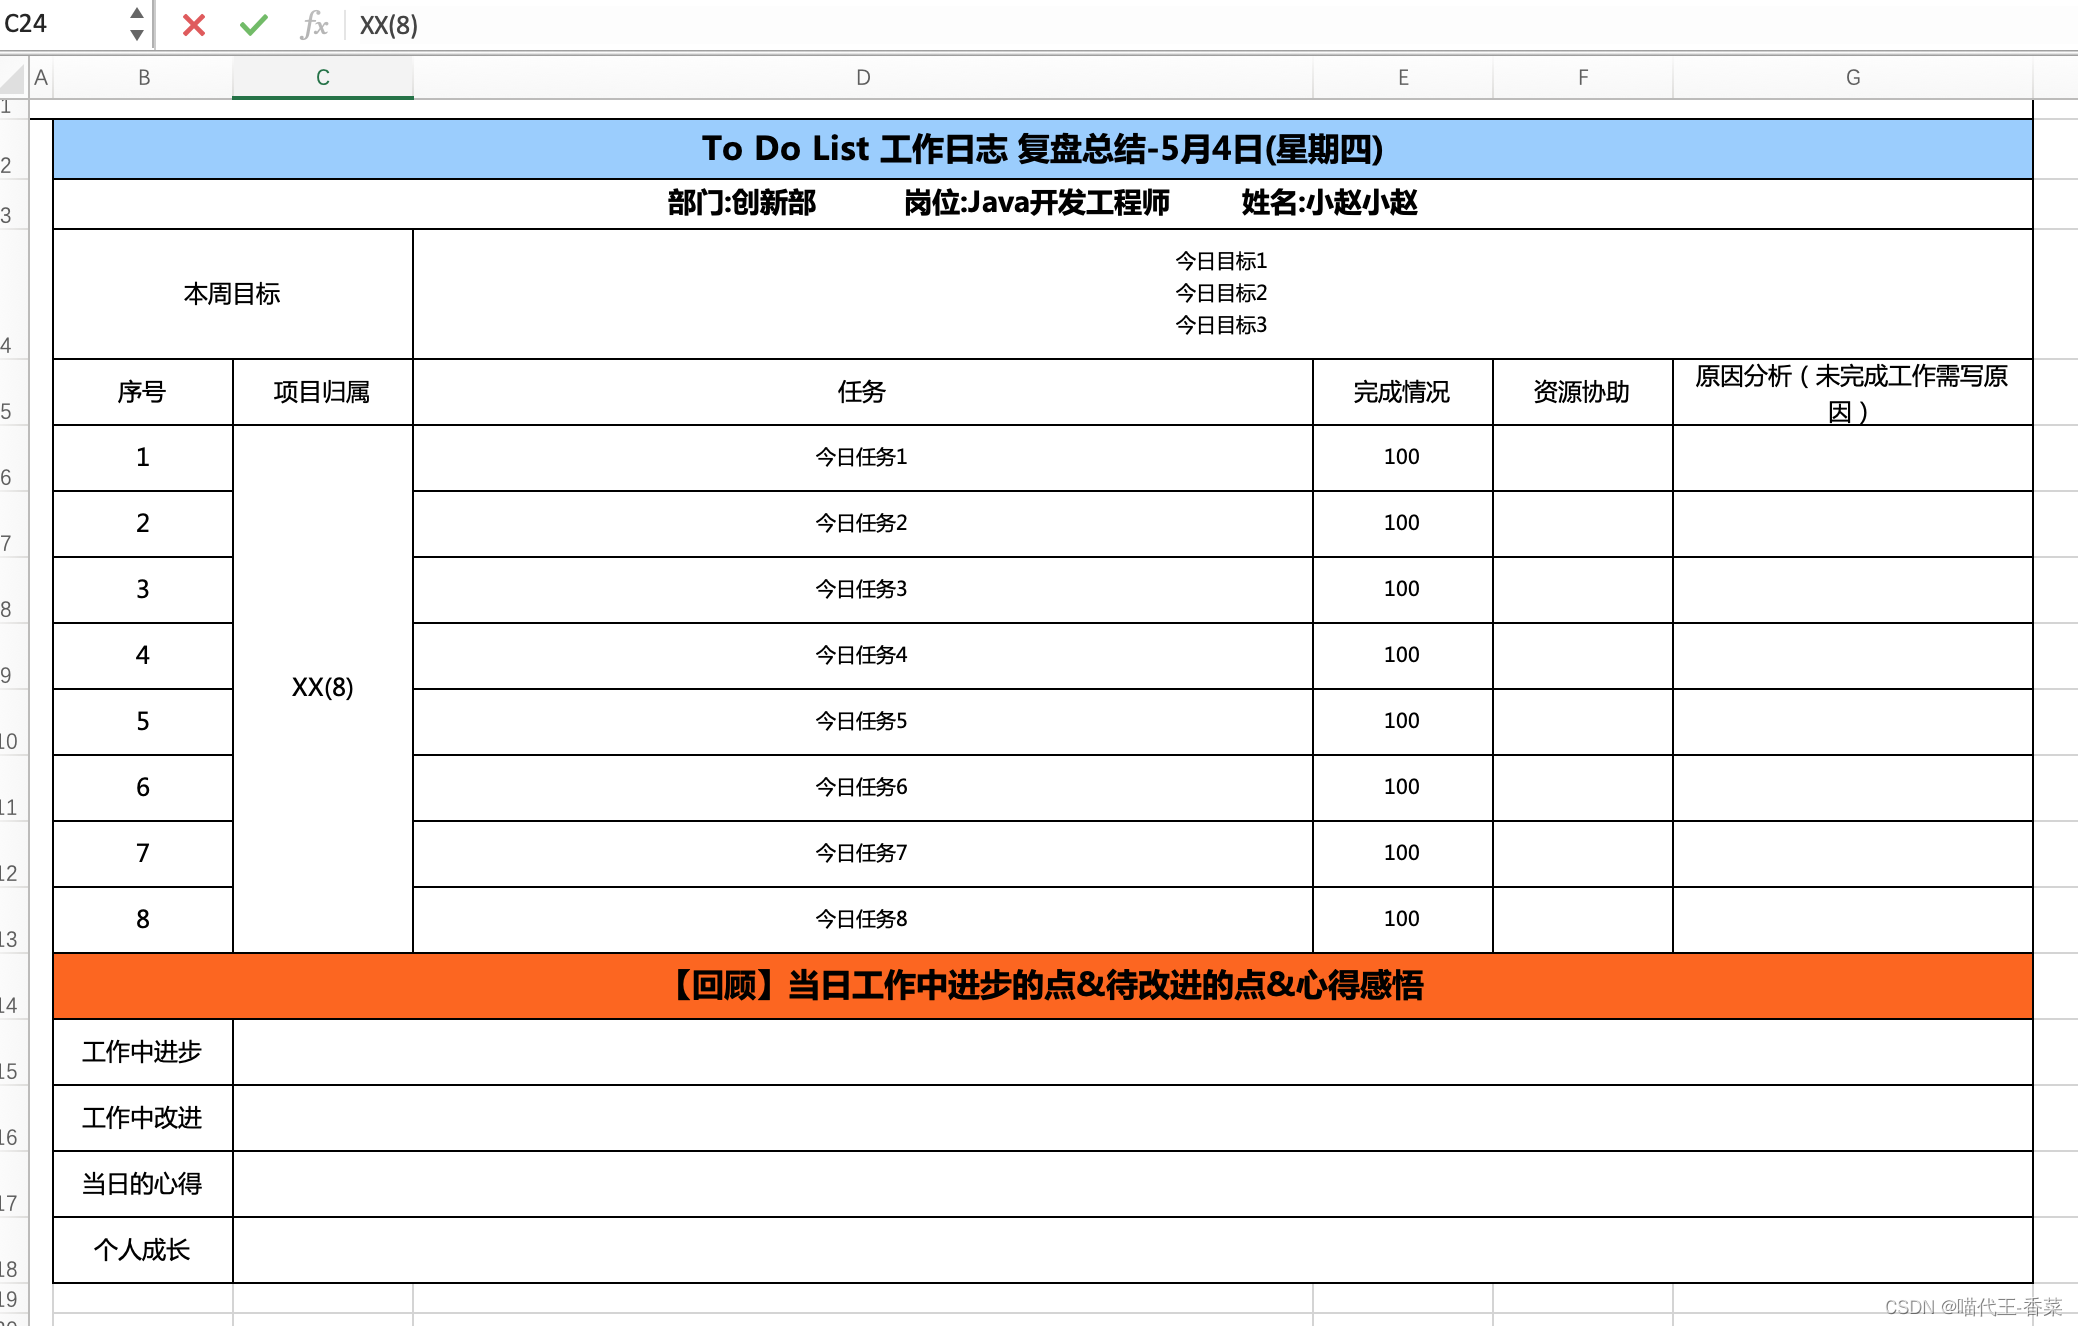This screenshot has width=2078, height=1326.
Task: Select row 17 header
Action: [x=14, y=1184]
